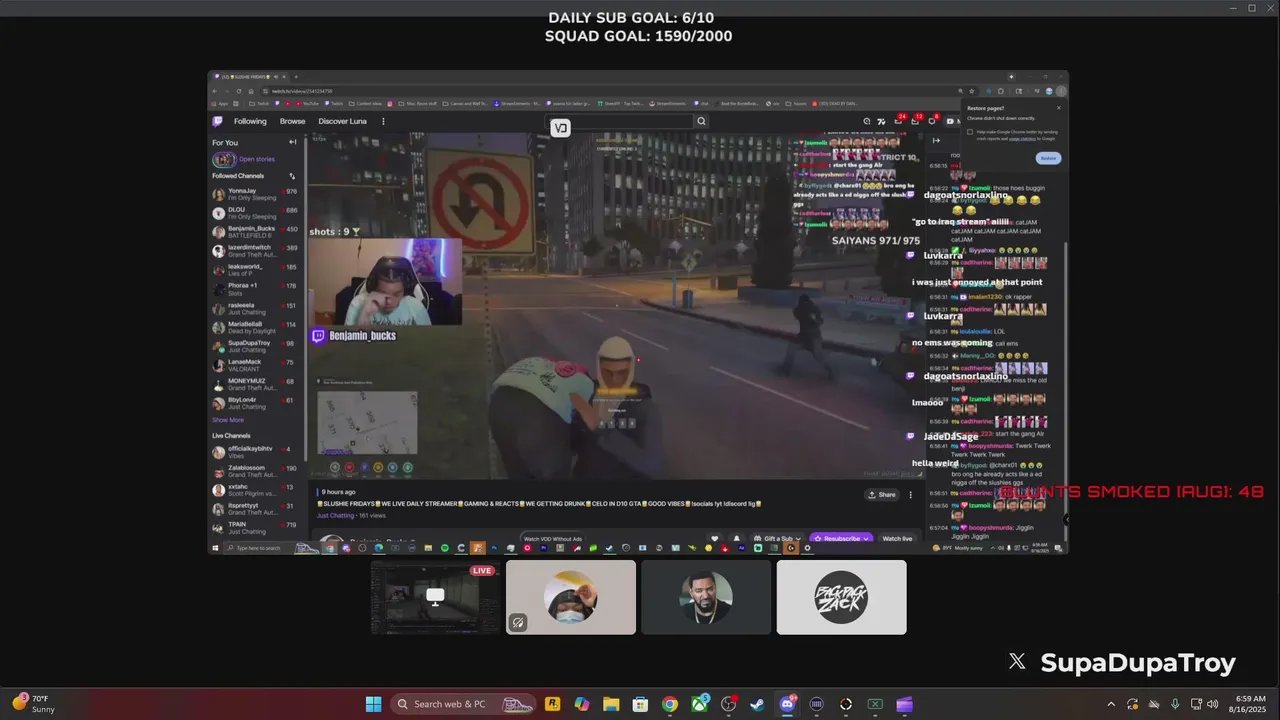The height and width of the screenshot is (720, 1280).
Task: Select the LIVE screen share thumbnail
Action: point(435,597)
